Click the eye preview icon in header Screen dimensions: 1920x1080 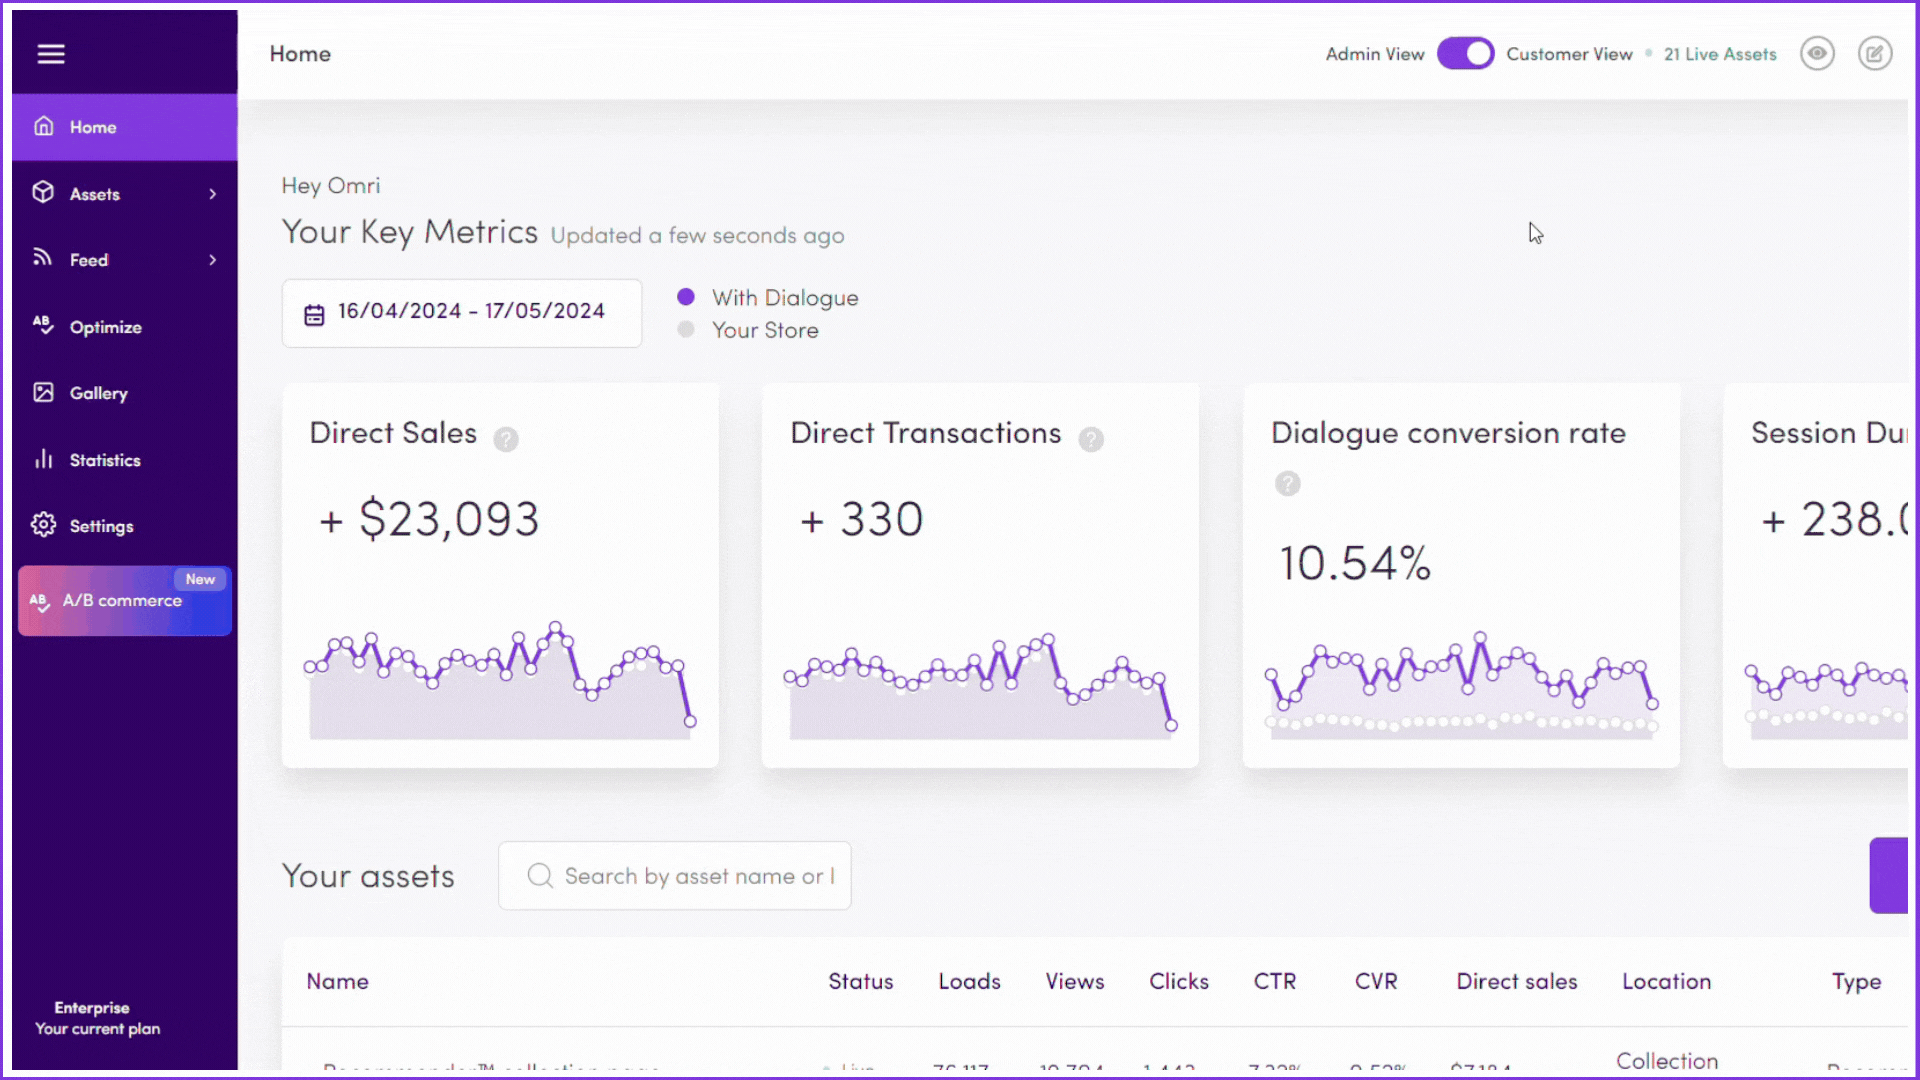click(x=1817, y=54)
